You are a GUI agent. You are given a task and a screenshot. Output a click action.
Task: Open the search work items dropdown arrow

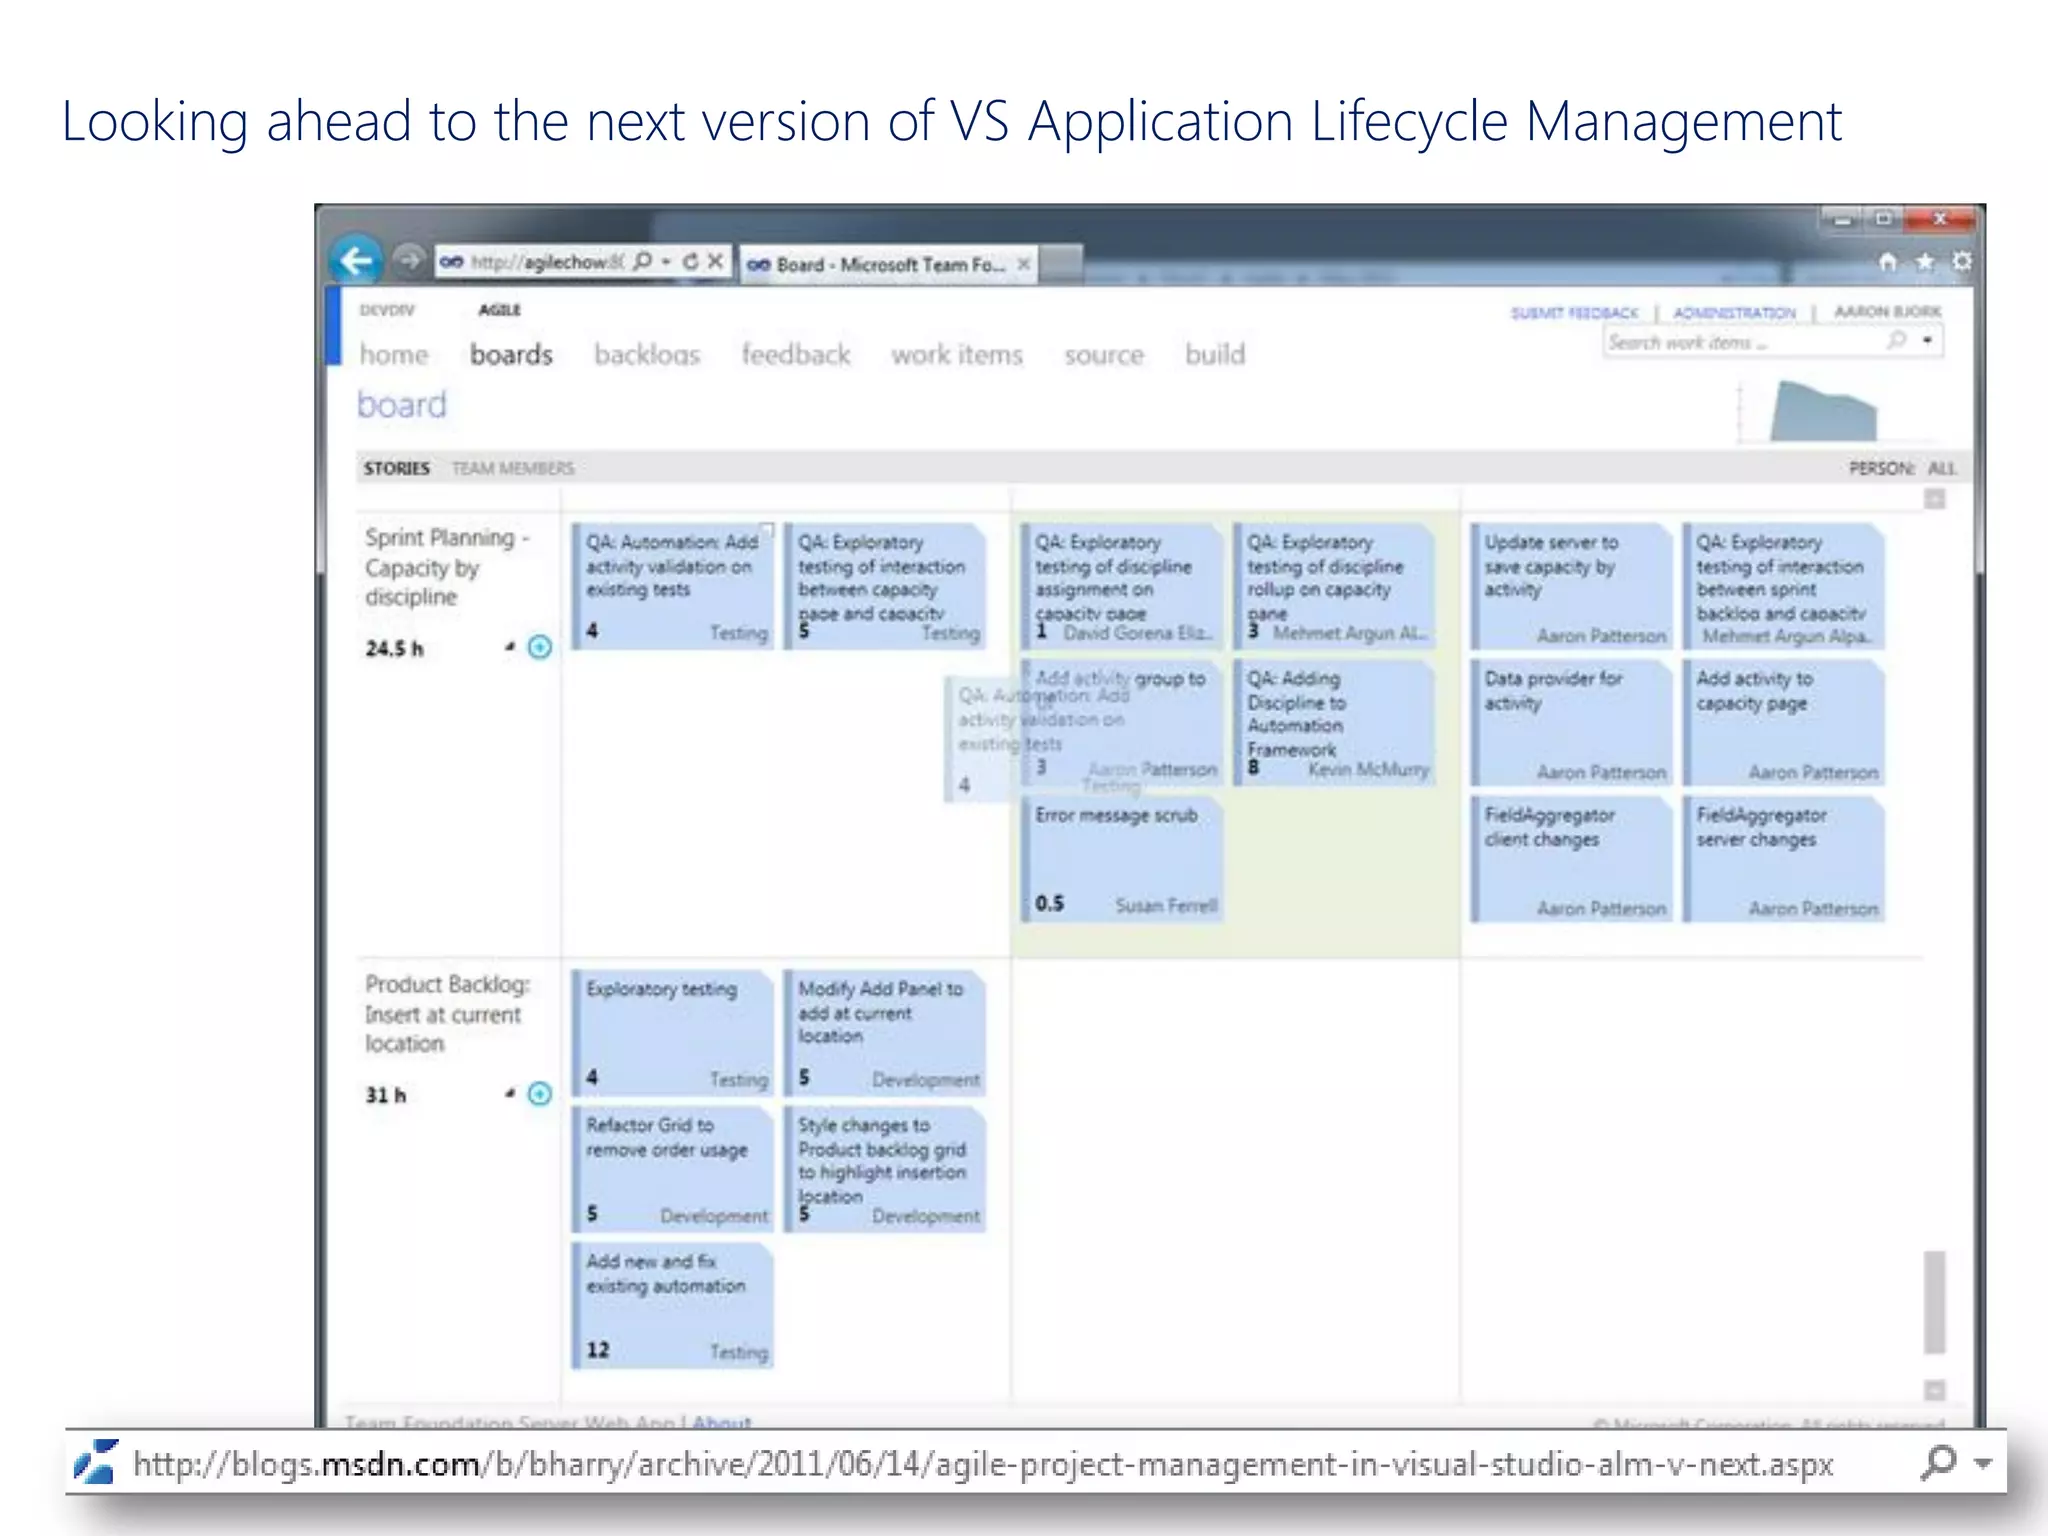tap(1927, 341)
